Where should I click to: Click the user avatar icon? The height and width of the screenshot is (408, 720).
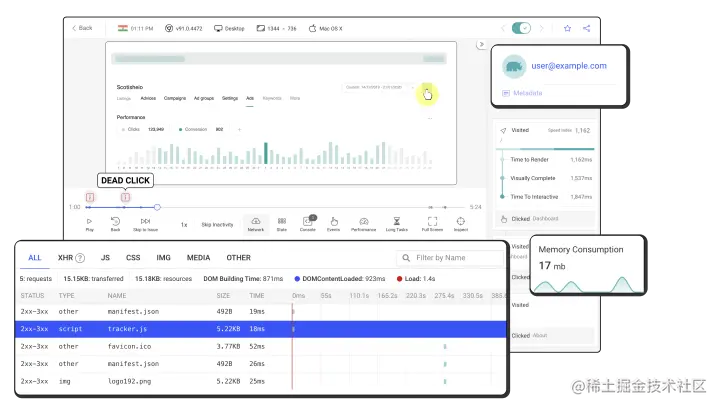pos(514,67)
